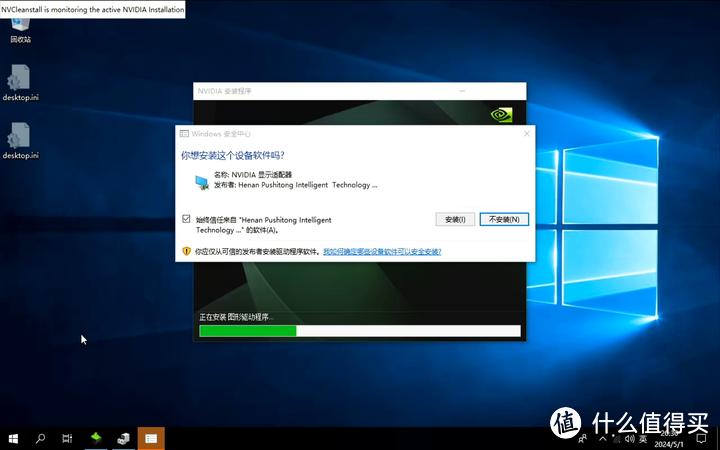Open Task View on the taskbar

coord(67,438)
